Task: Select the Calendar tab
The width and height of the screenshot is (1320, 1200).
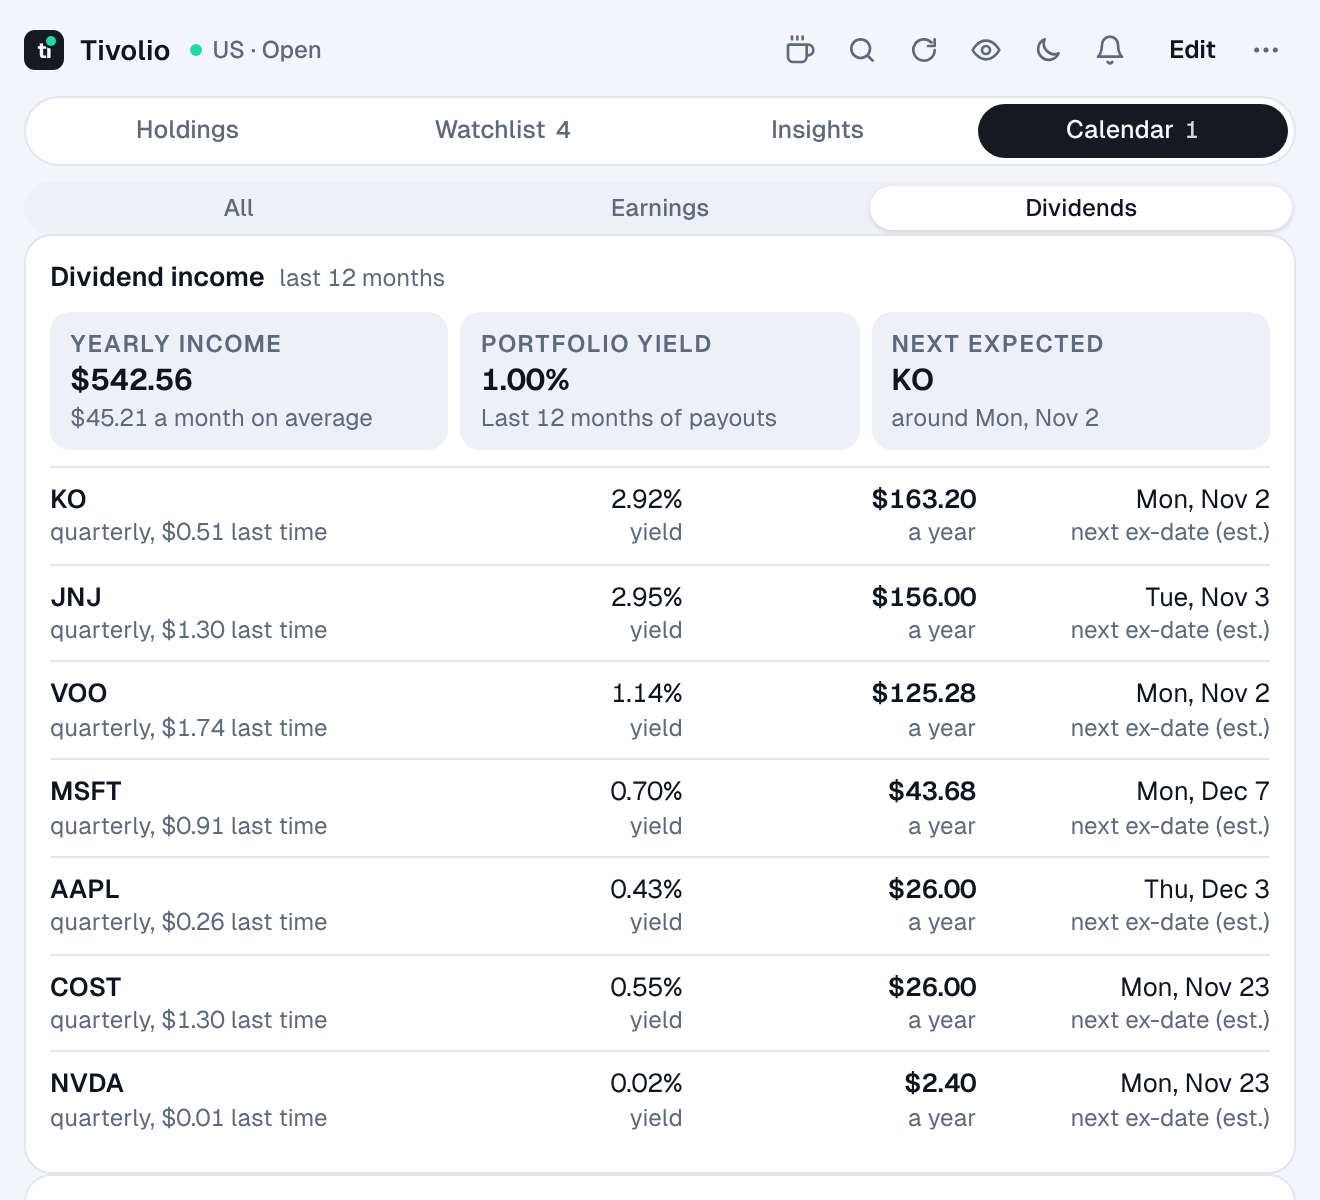Action: (1132, 130)
